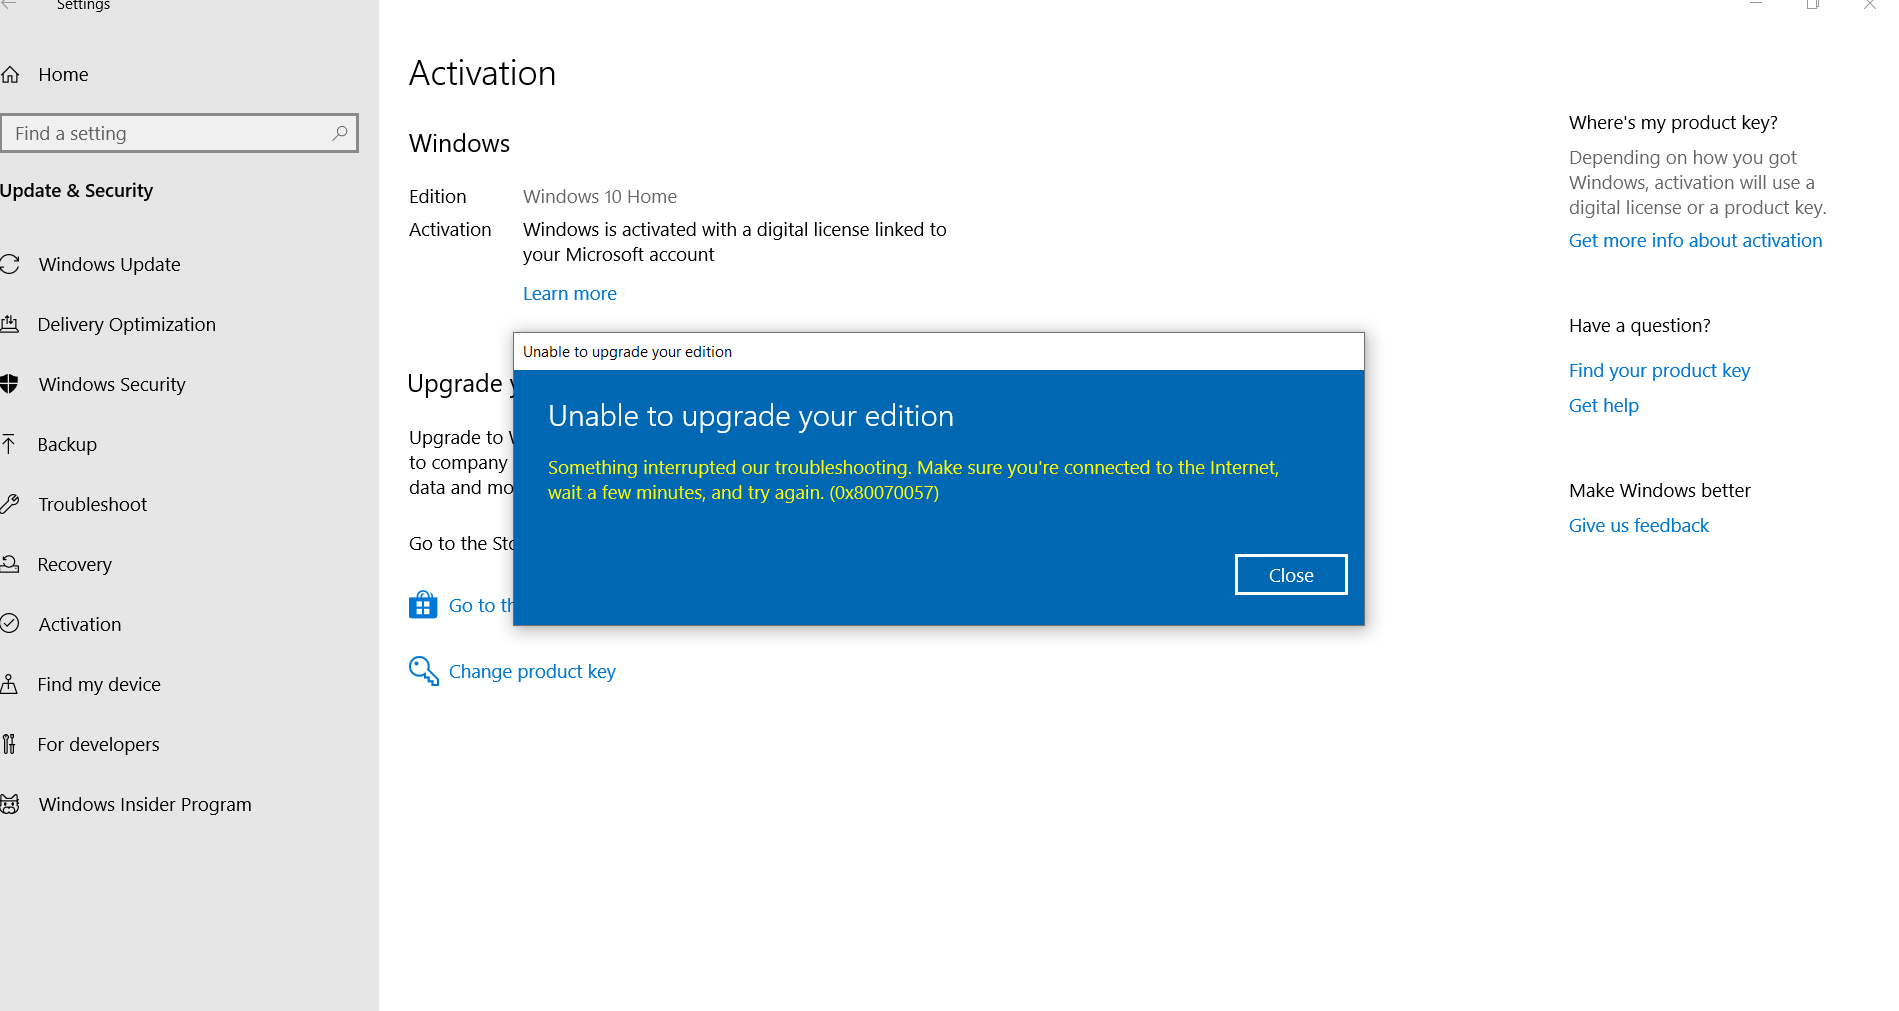Image resolution: width=1899 pixels, height=1011 pixels.
Task: Click the Settings back arrow
Action: point(9,4)
